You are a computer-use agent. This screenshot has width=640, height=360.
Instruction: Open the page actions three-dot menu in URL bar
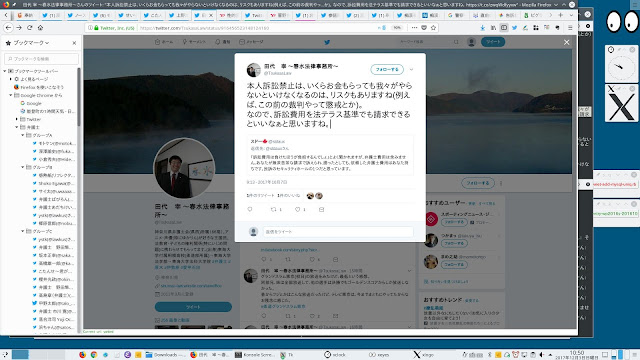[x=414, y=28]
